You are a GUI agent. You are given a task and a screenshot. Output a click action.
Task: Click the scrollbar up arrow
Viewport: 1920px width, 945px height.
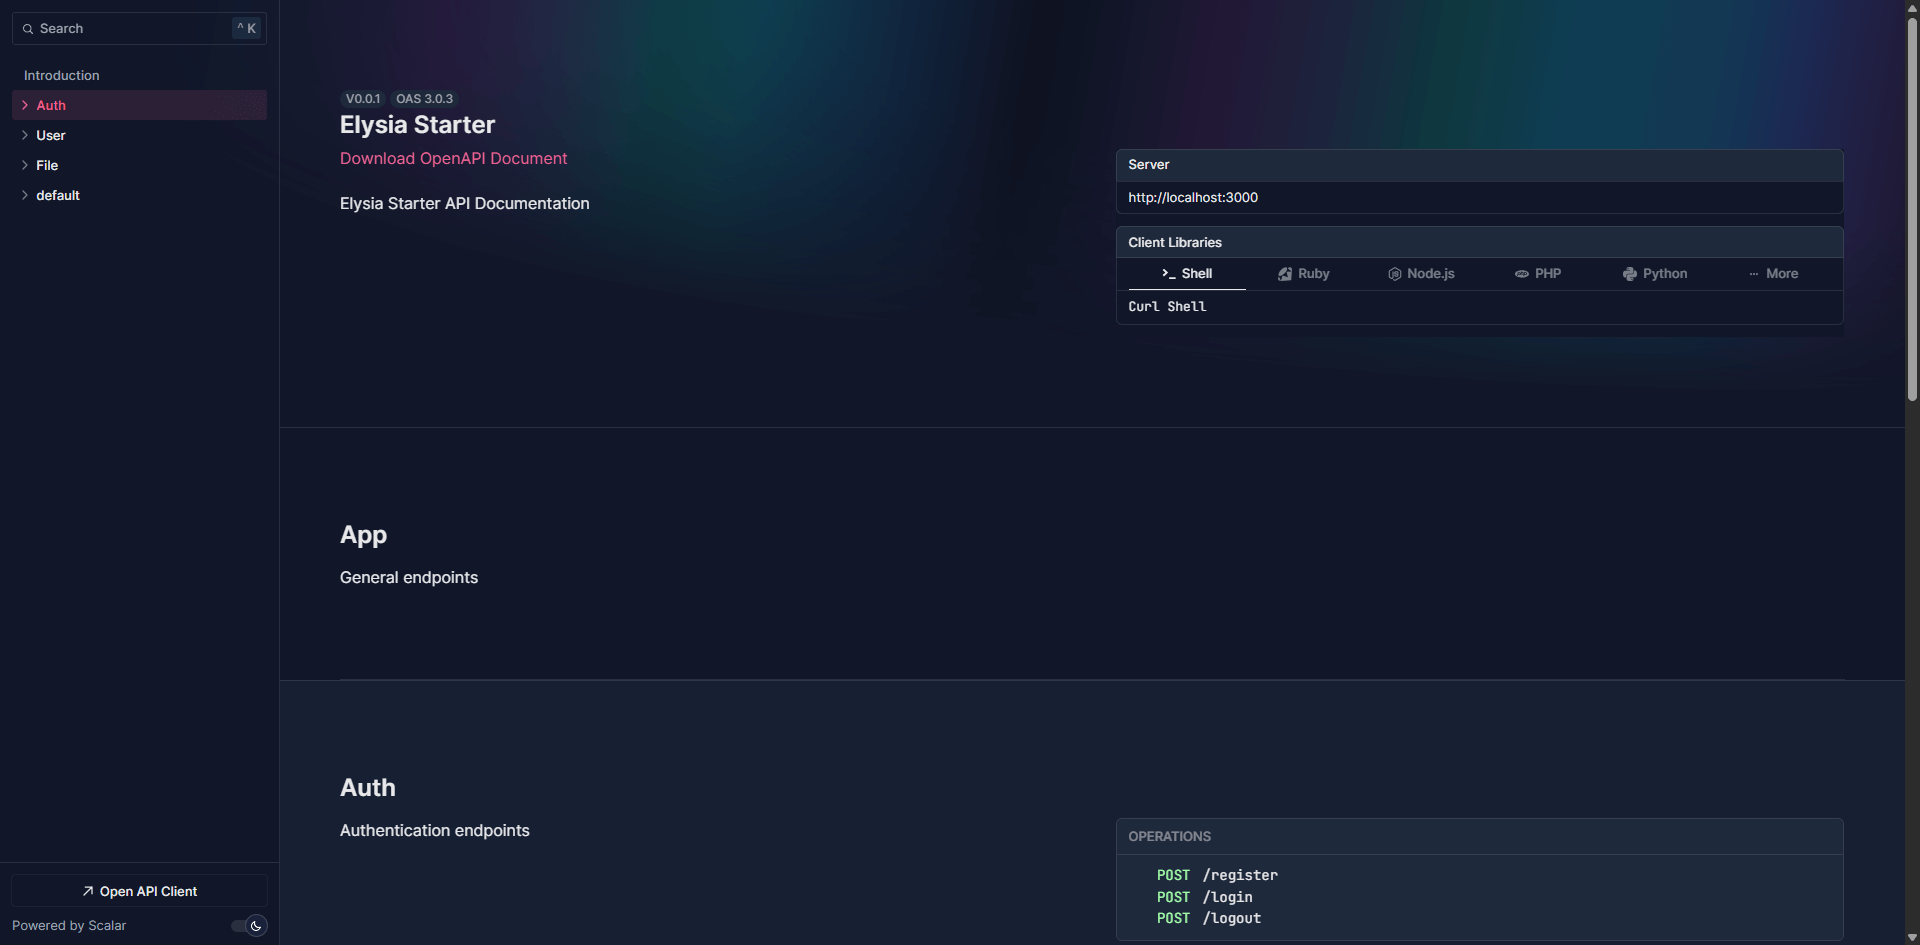coord(1912,7)
